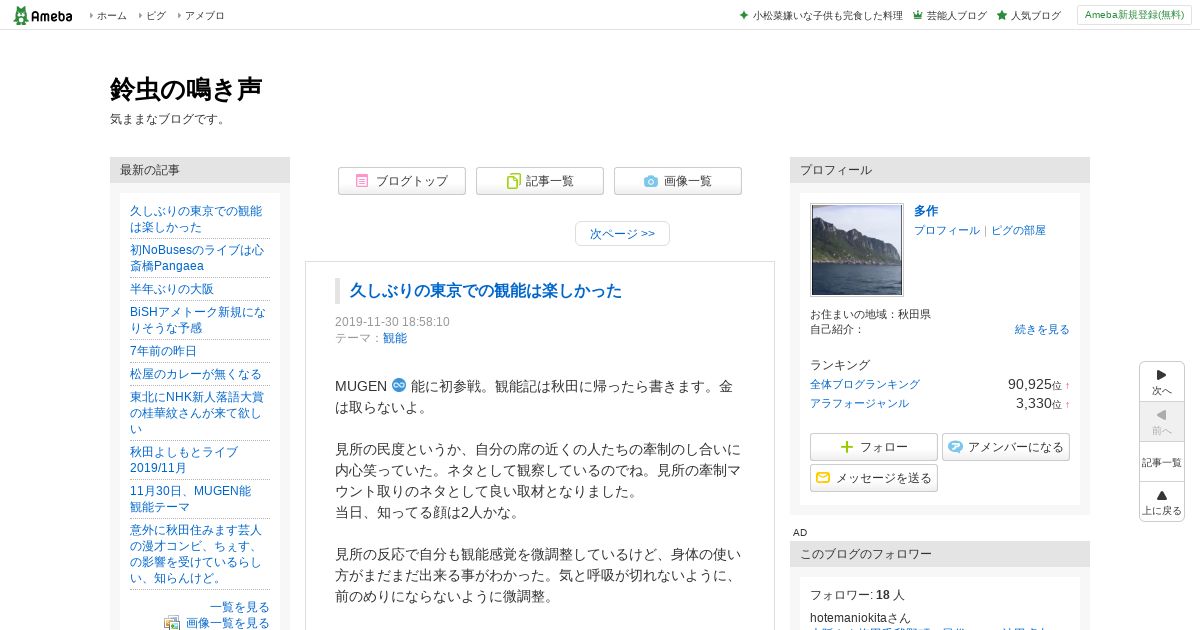Open follower hotemaniokitaさん
Viewport: 1200px width, 630px height.
tap(860, 618)
